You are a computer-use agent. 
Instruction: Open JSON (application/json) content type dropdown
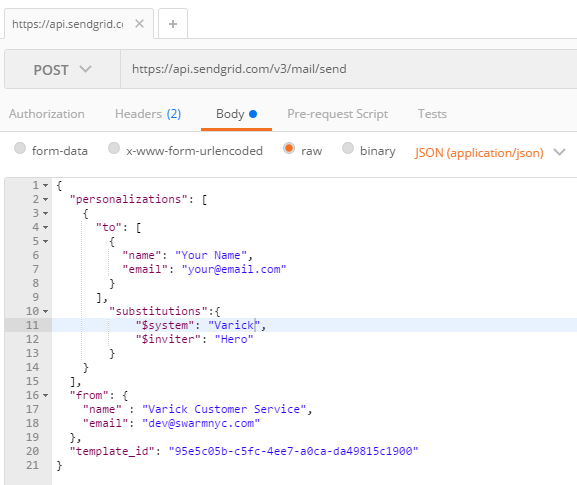(x=490, y=152)
